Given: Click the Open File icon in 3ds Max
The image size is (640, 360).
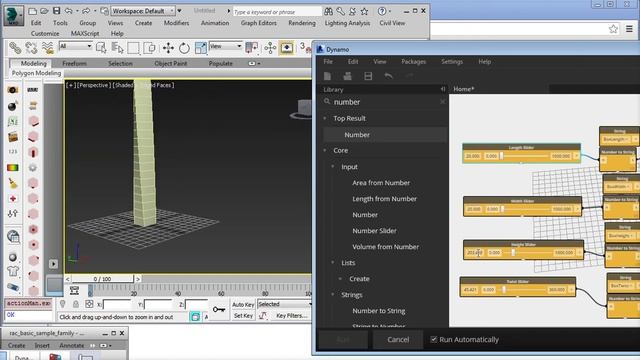Looking at the screenshot, I should (44, 11).
